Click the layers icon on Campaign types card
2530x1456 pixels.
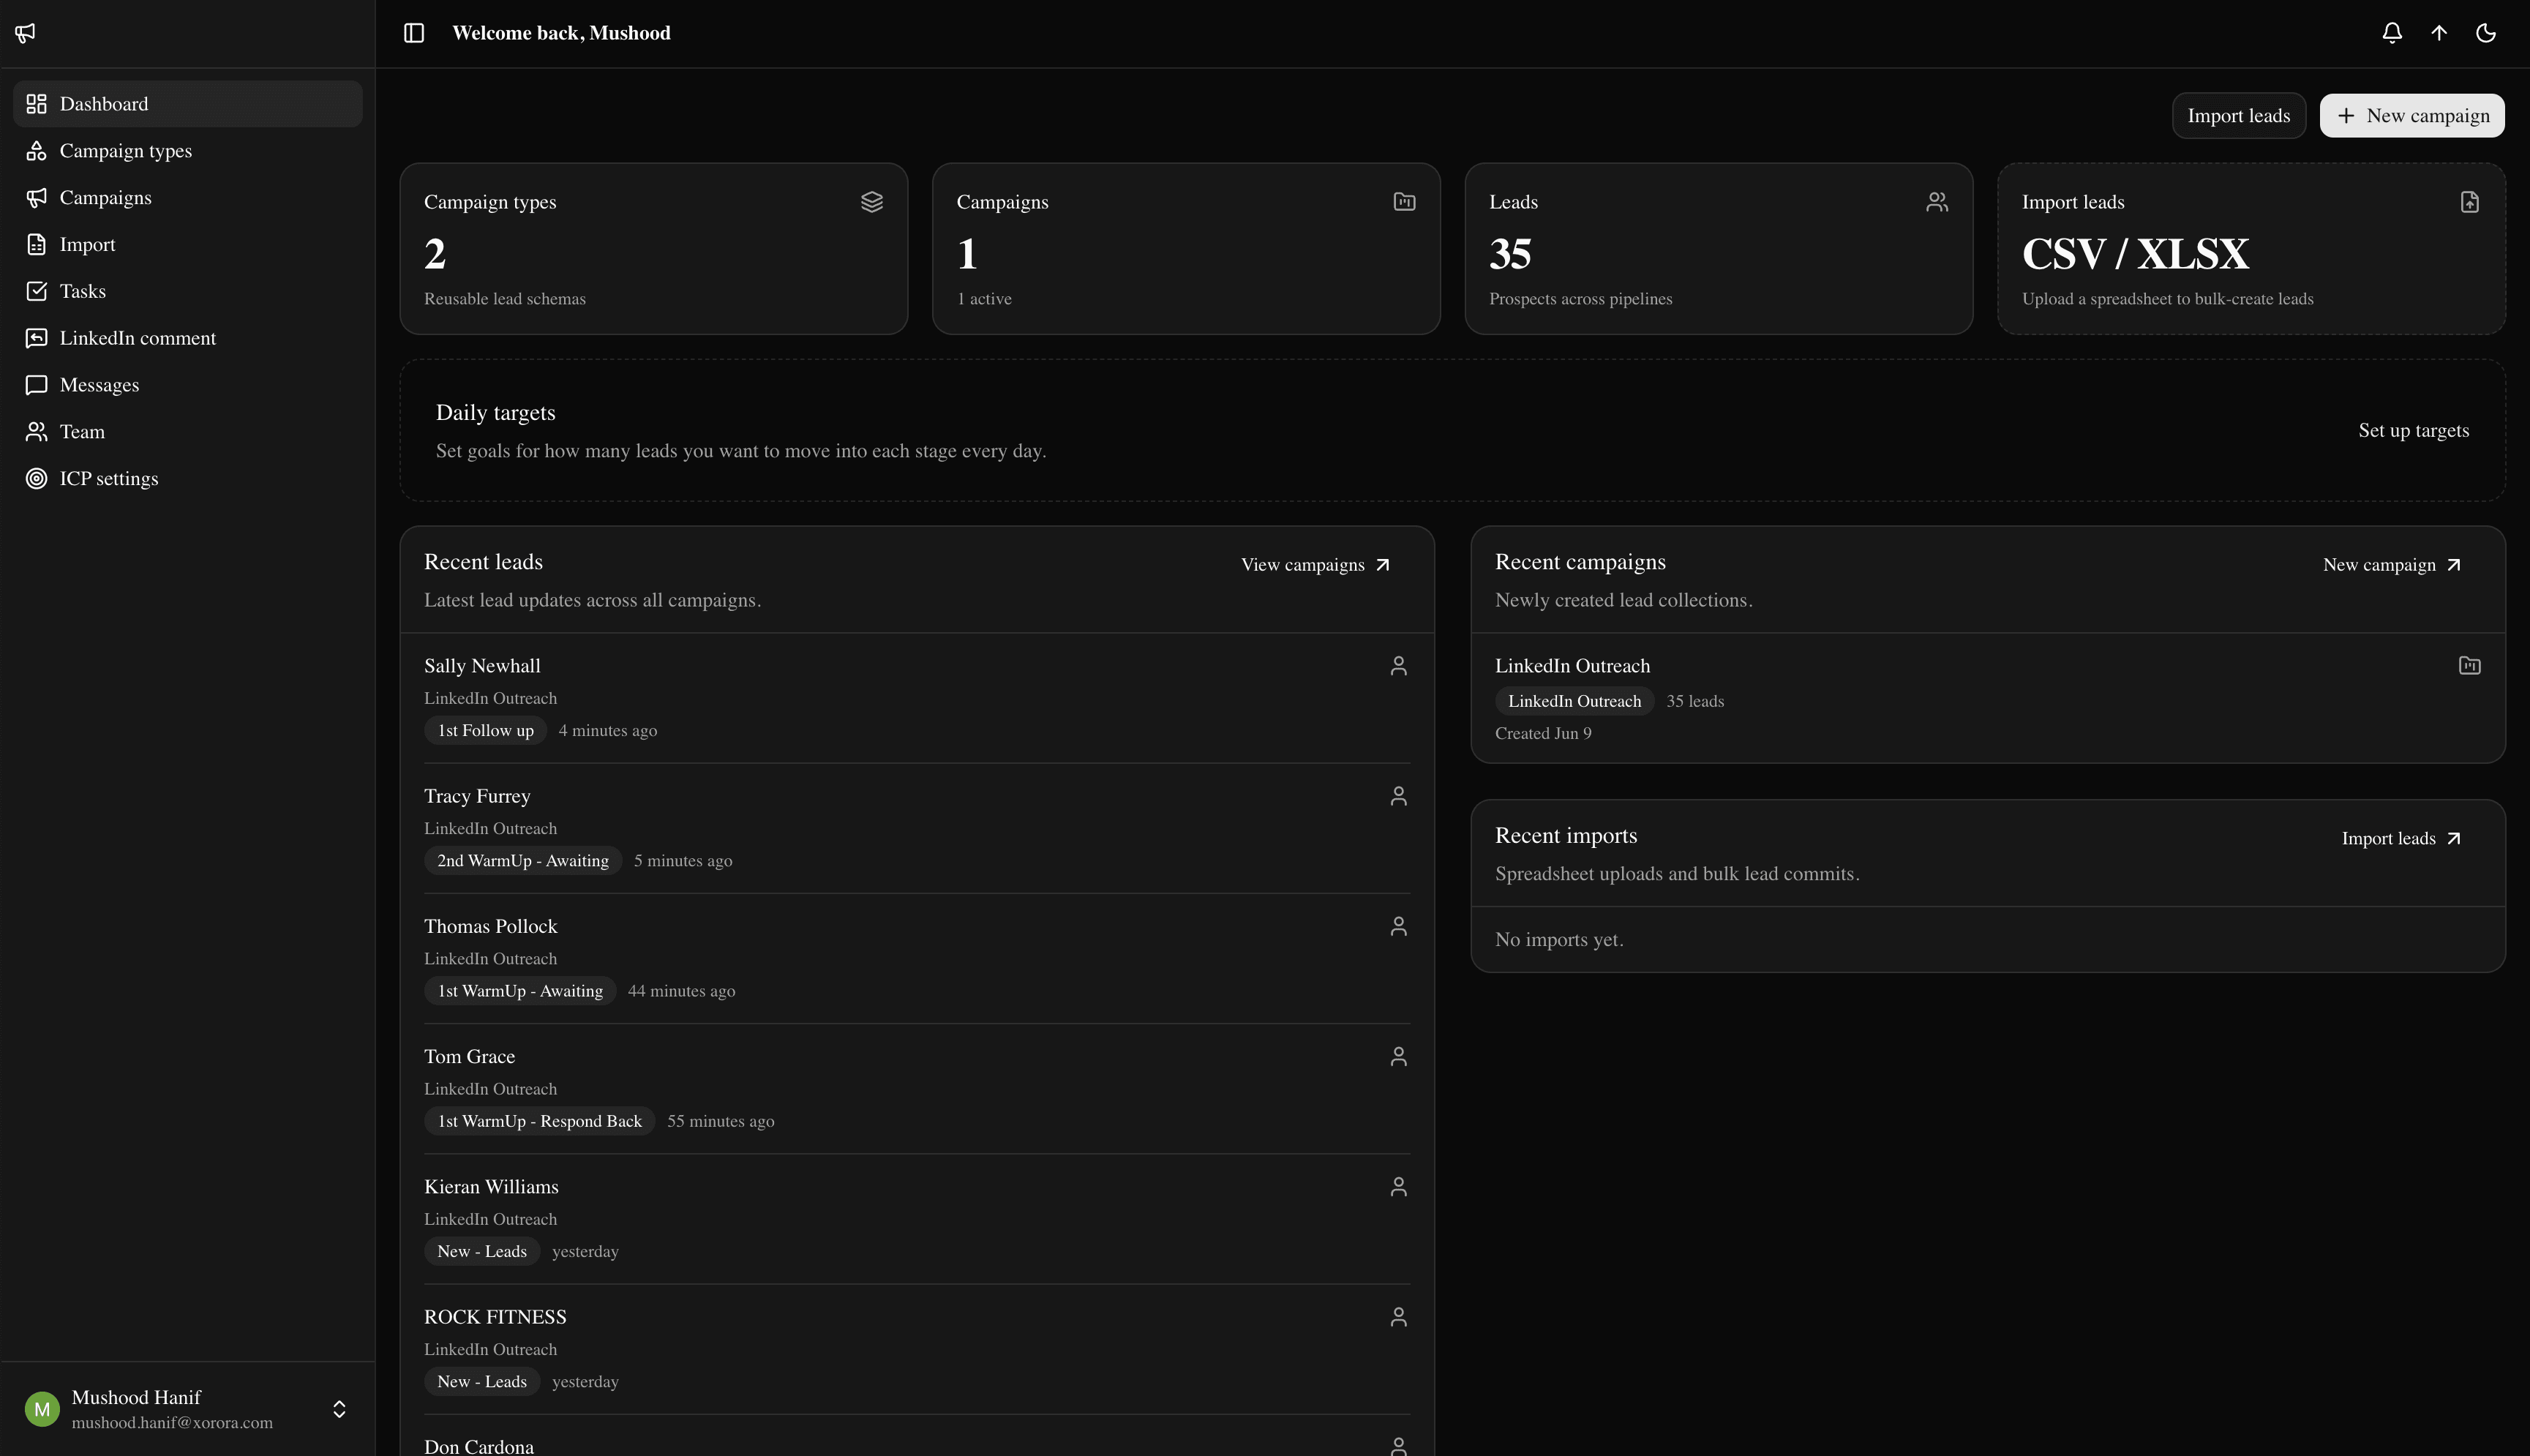coord(872,202)
